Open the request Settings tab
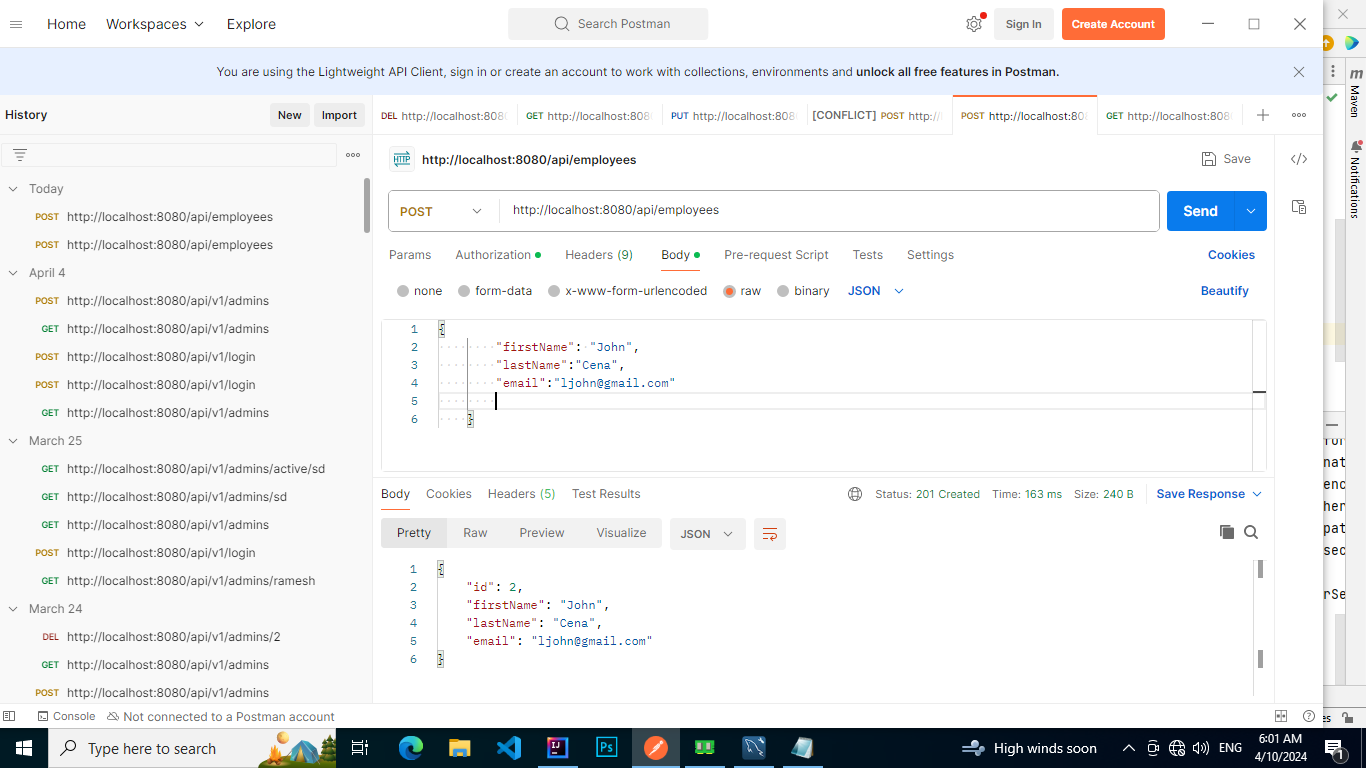The image size is (1366, 768). pyautogui.click(x=930, y=255)
